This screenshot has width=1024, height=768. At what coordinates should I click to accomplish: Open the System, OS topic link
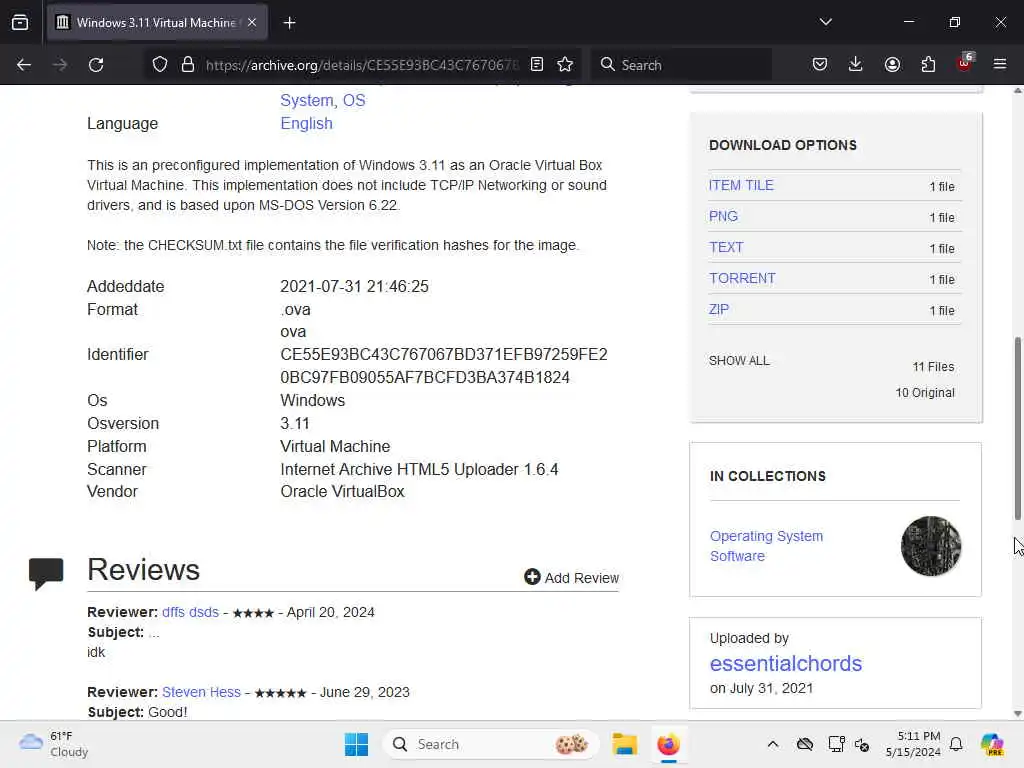[323, 101]
